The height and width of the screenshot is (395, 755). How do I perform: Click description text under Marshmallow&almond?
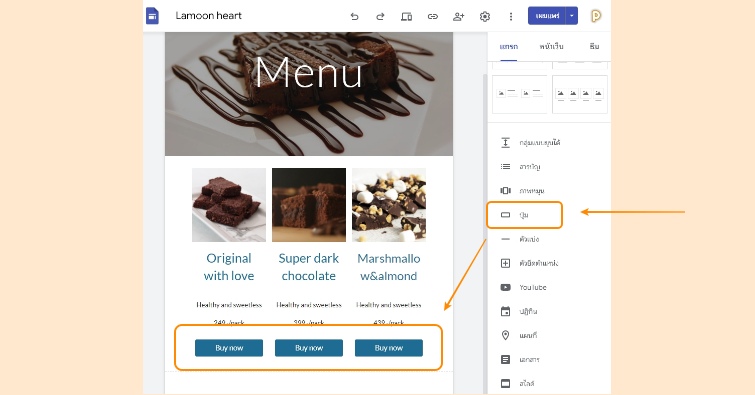(389, 305)
